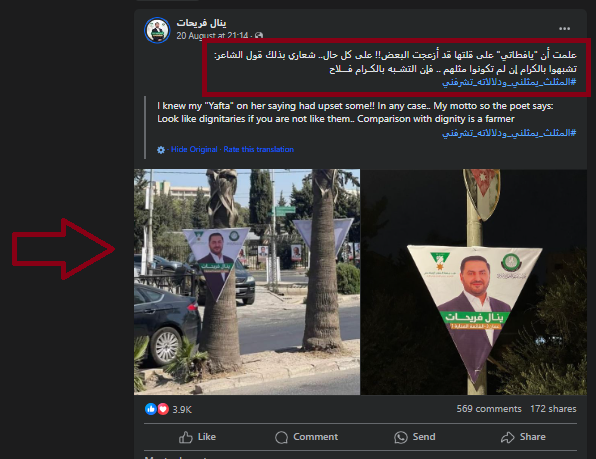Click the public audience globe icon
Viewport: 596px width, 459px height.
tap(259, 36)
